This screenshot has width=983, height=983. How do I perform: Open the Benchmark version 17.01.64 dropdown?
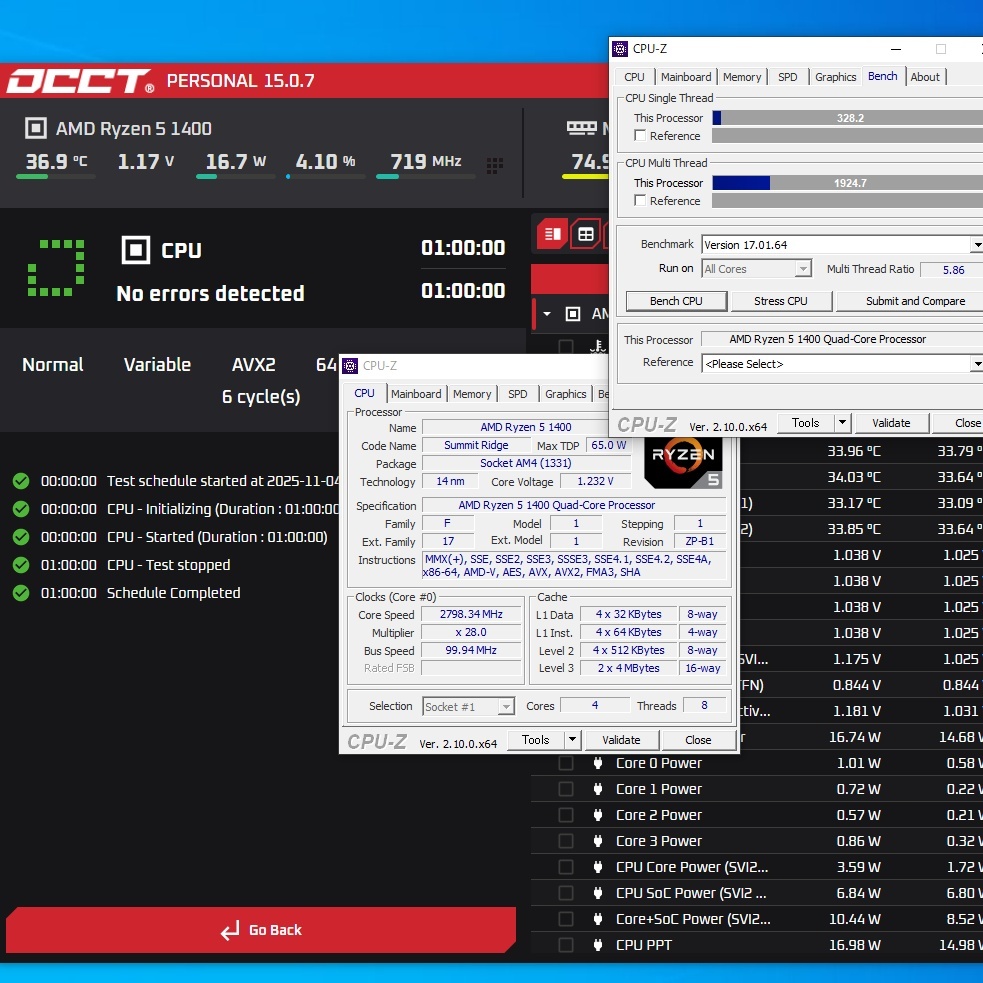(842, 244)
